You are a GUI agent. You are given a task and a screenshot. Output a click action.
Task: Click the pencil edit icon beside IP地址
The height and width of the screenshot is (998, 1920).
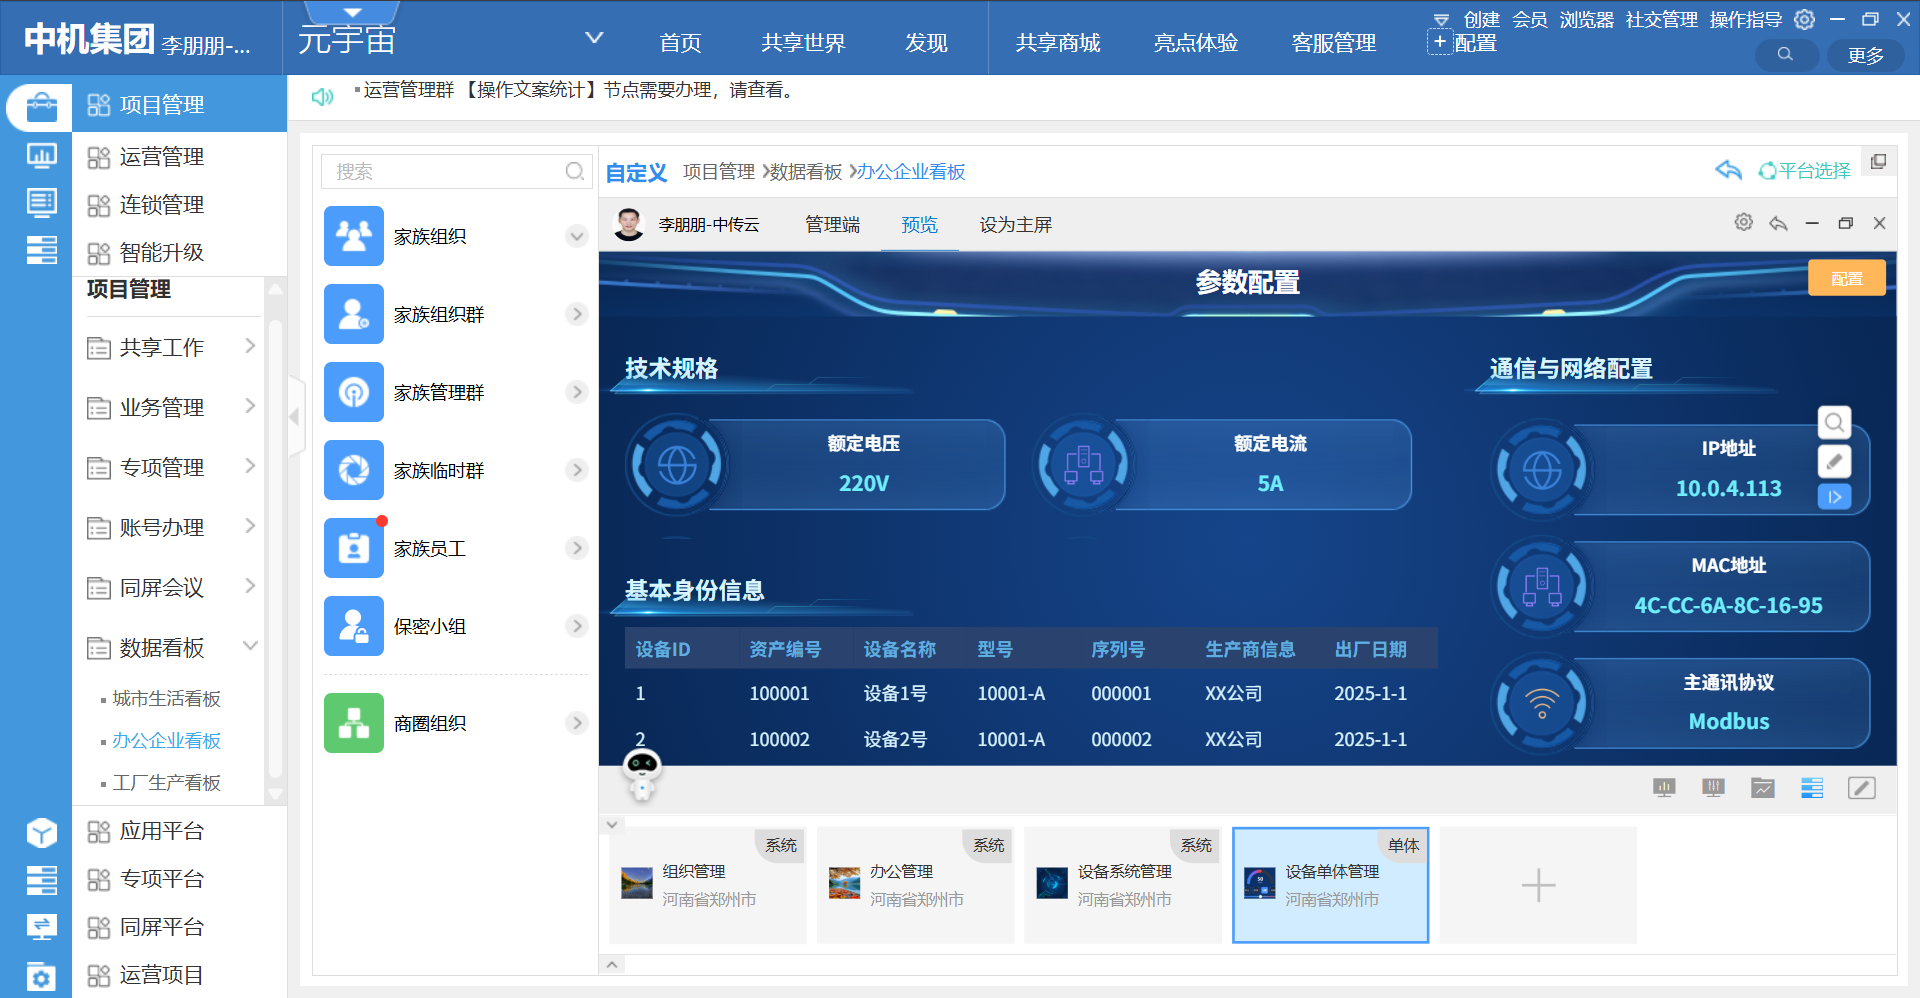click(x=1834, y=461)
